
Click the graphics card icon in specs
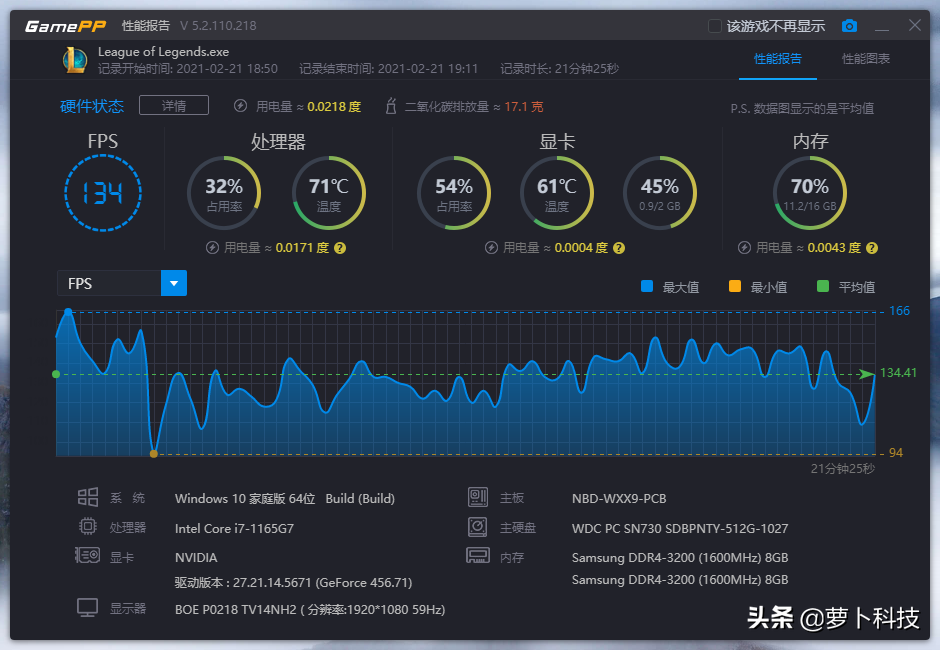pos(88,555)
